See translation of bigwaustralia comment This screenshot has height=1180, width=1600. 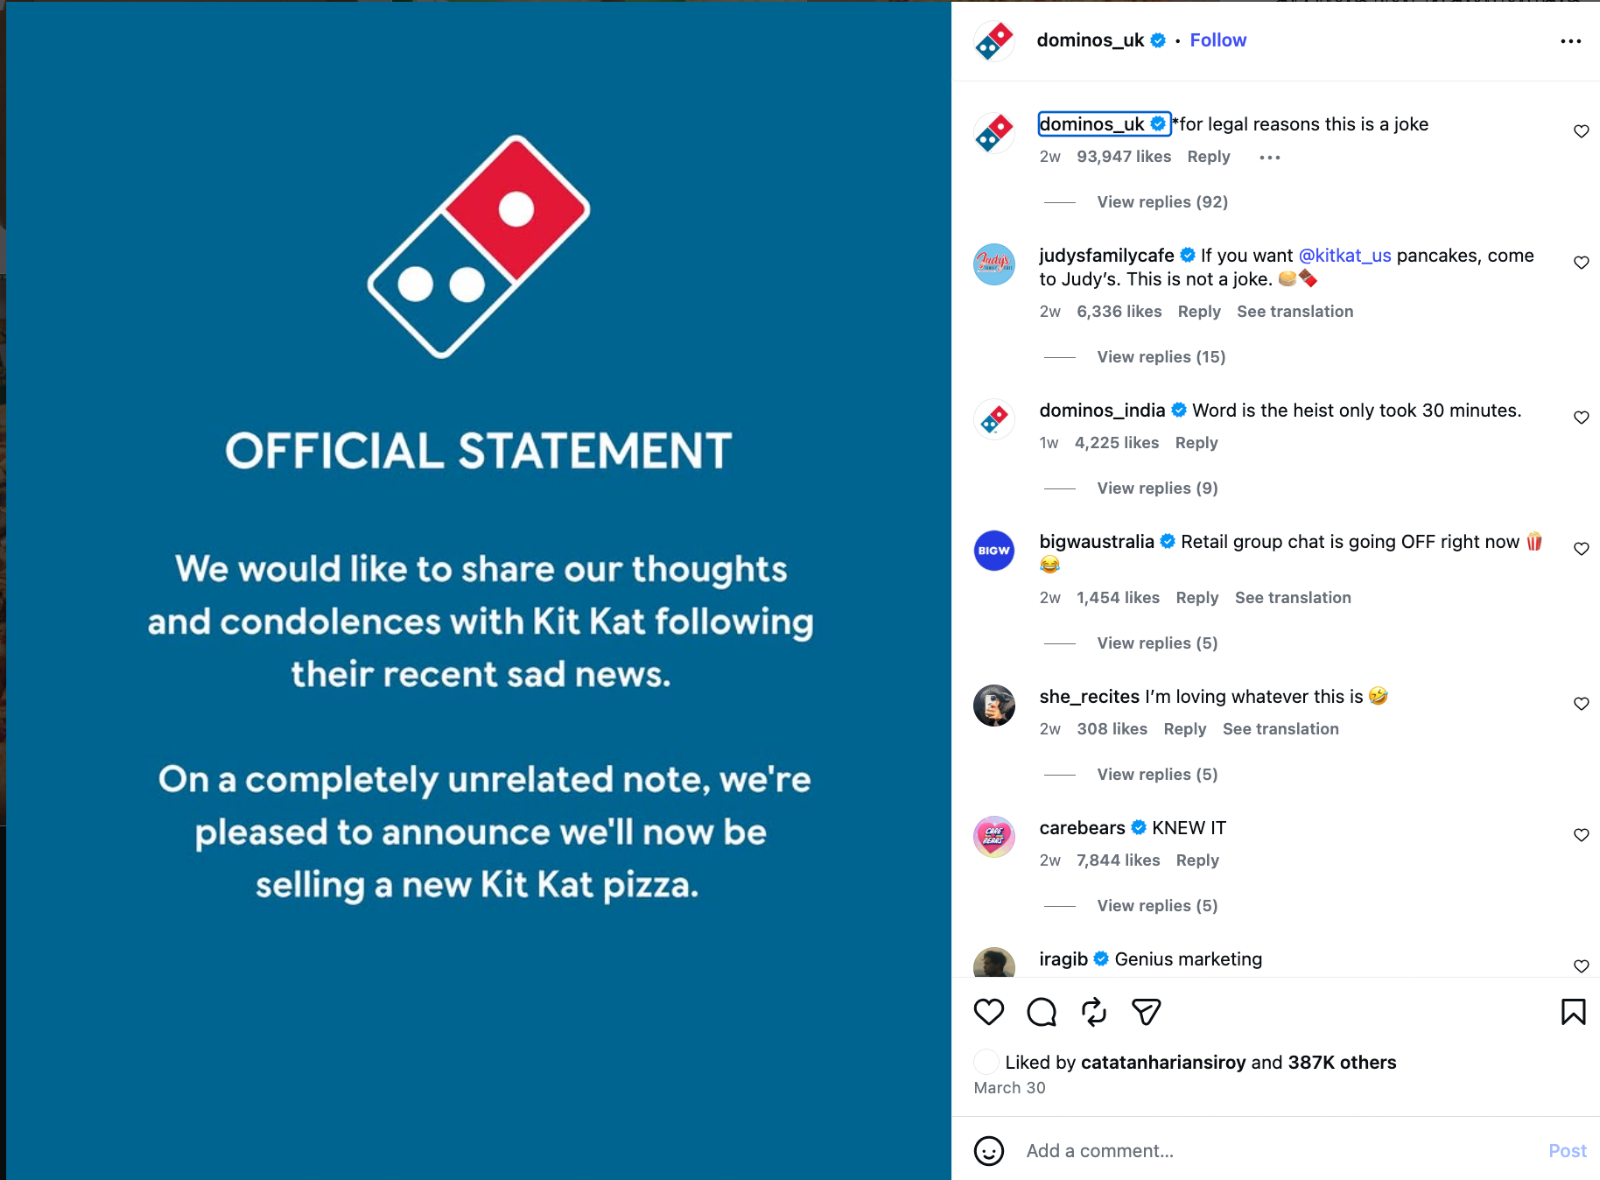(x=1293, y=598)
